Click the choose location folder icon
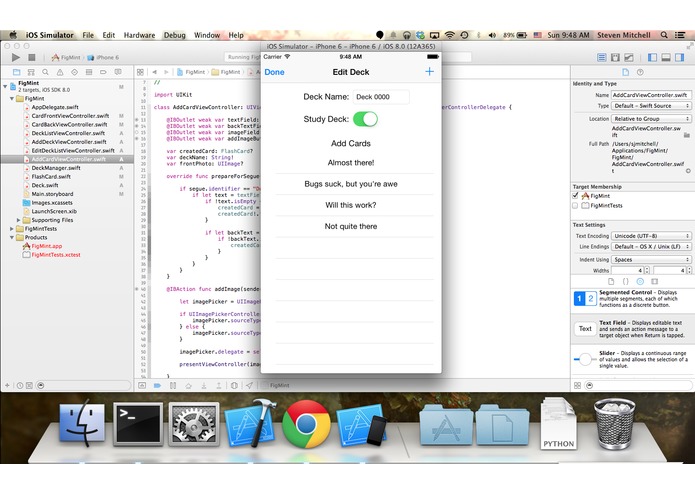The image size is (695, 494). pos(687,135)
